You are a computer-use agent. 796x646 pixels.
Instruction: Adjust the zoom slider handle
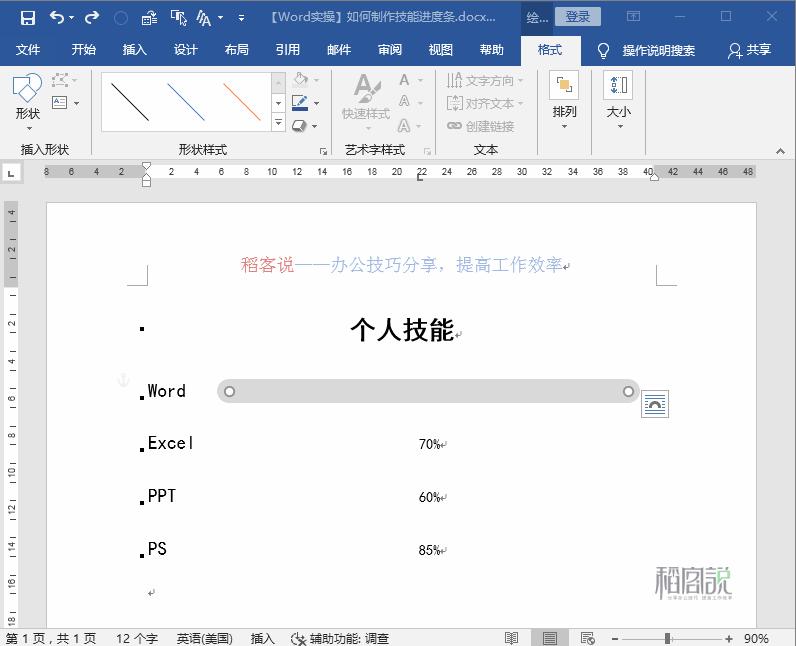(x=668, y=638)
